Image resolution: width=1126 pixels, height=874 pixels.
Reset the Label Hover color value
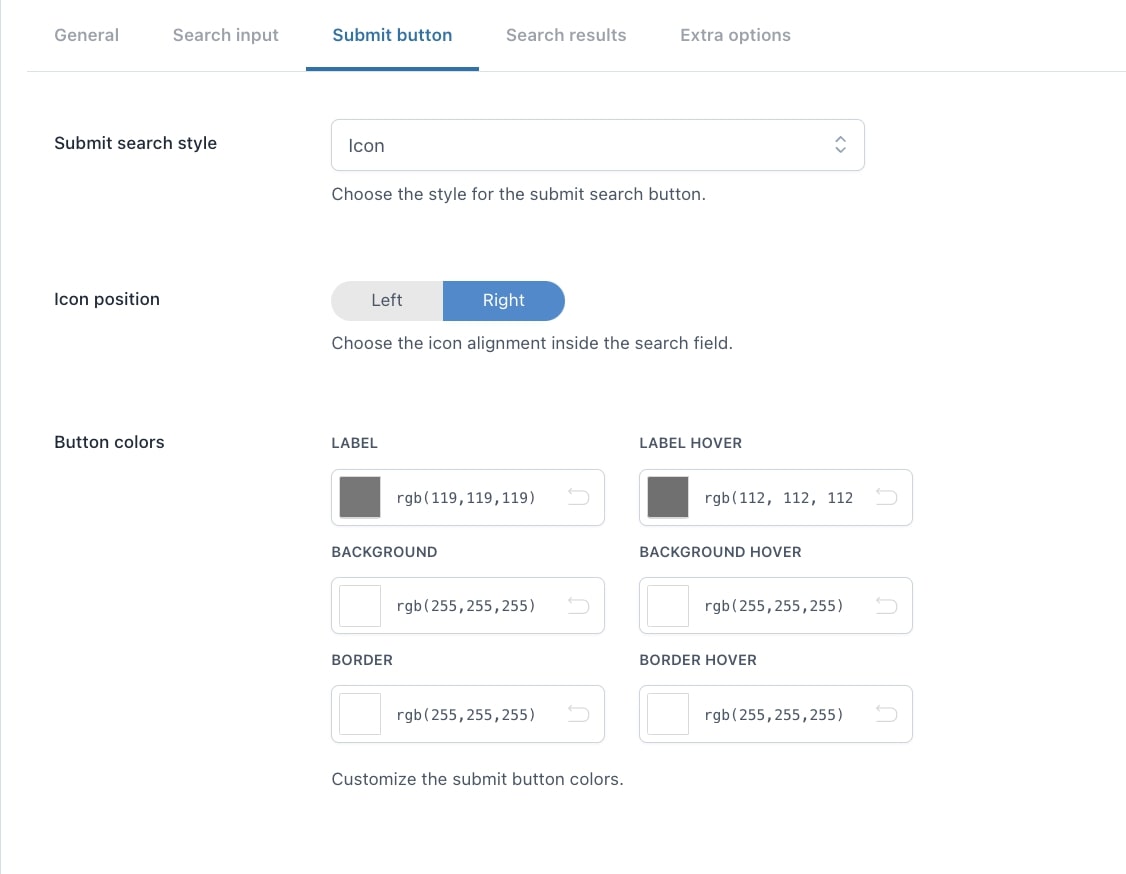tap(886, 497)
